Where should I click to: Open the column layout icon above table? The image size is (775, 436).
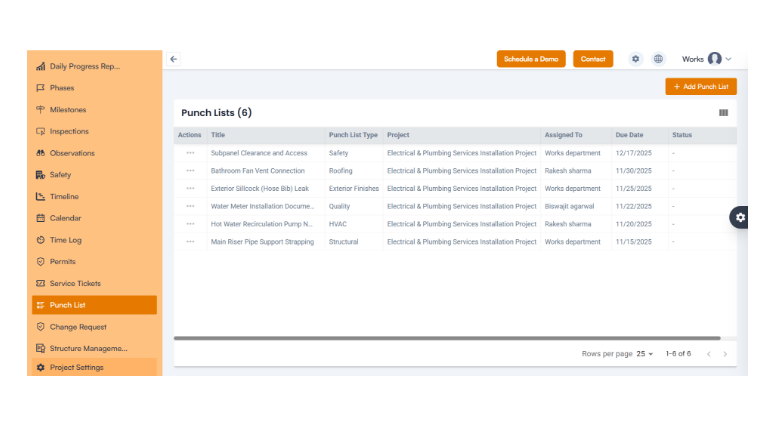pyautogui.click(x=723, y=113)
